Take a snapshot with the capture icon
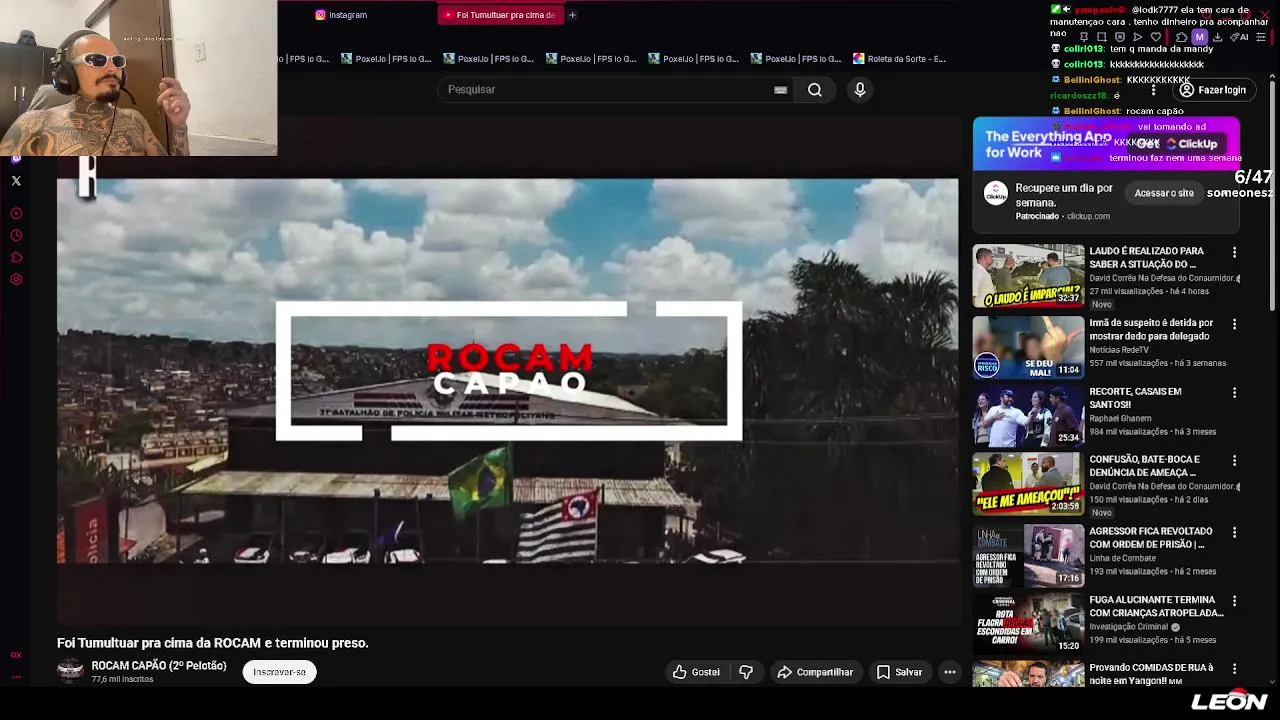 pos(1101,37)
